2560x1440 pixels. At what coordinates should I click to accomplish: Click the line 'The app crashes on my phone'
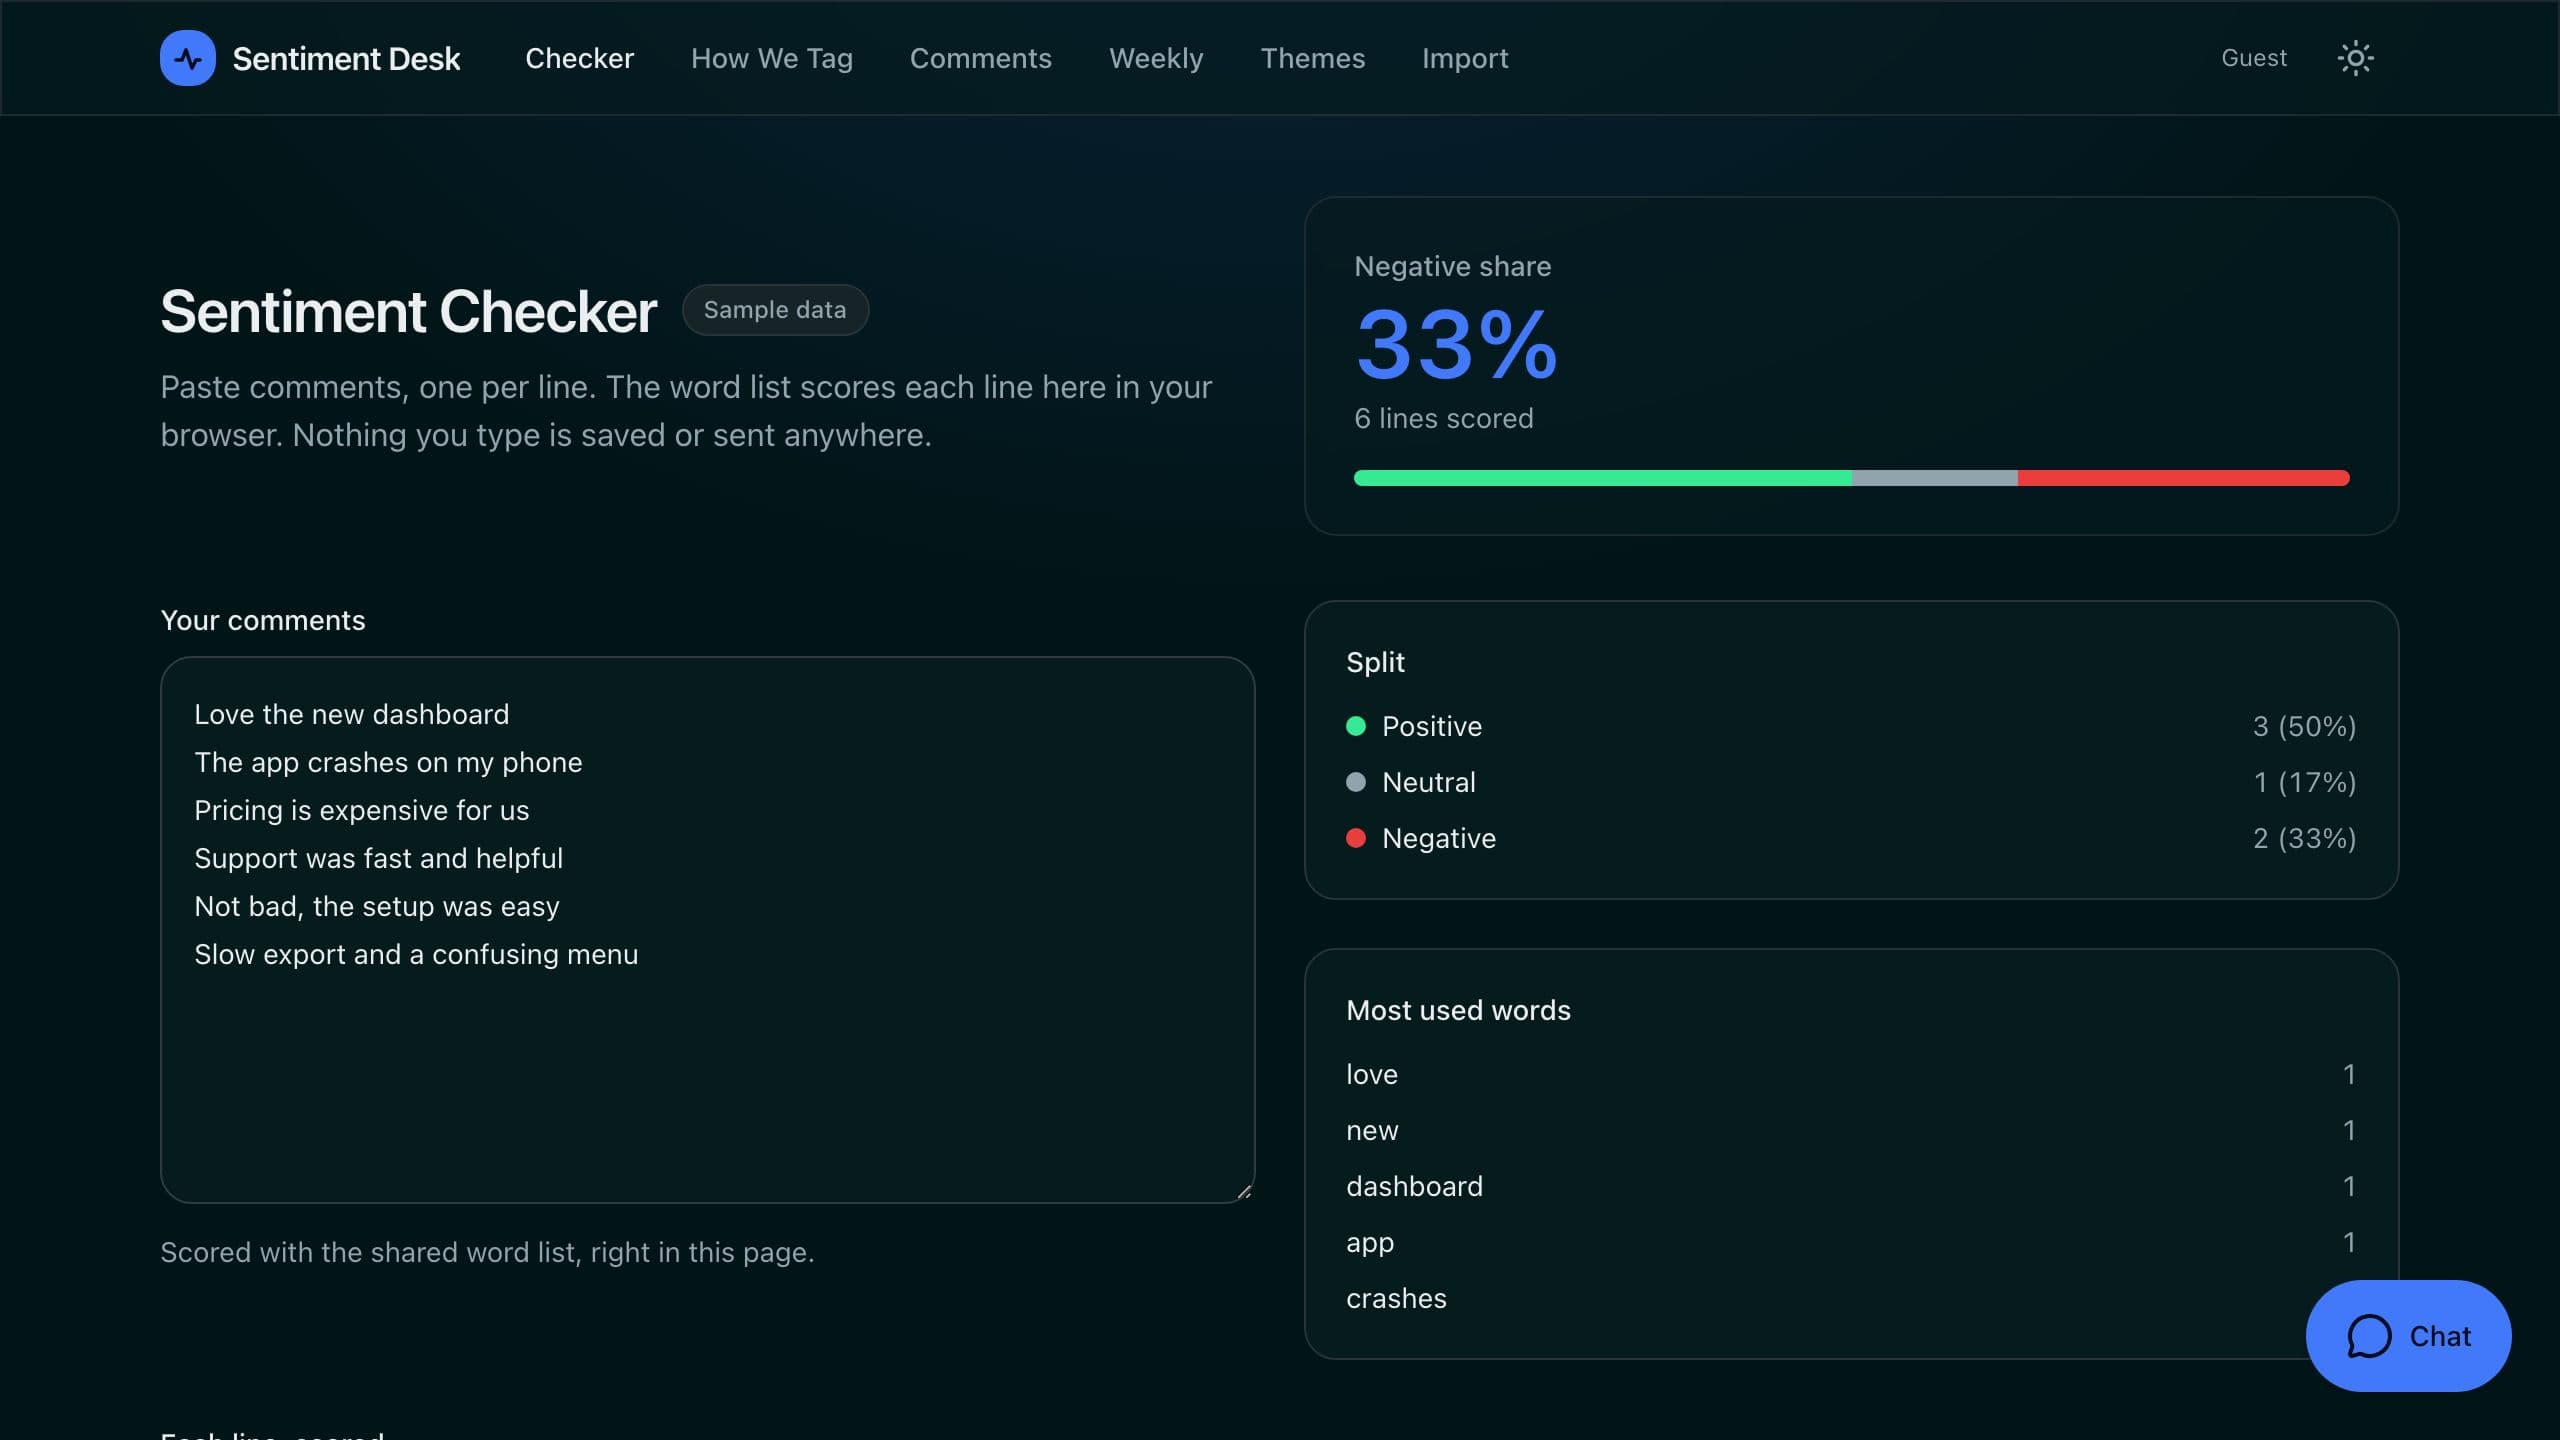click(388, 762)
